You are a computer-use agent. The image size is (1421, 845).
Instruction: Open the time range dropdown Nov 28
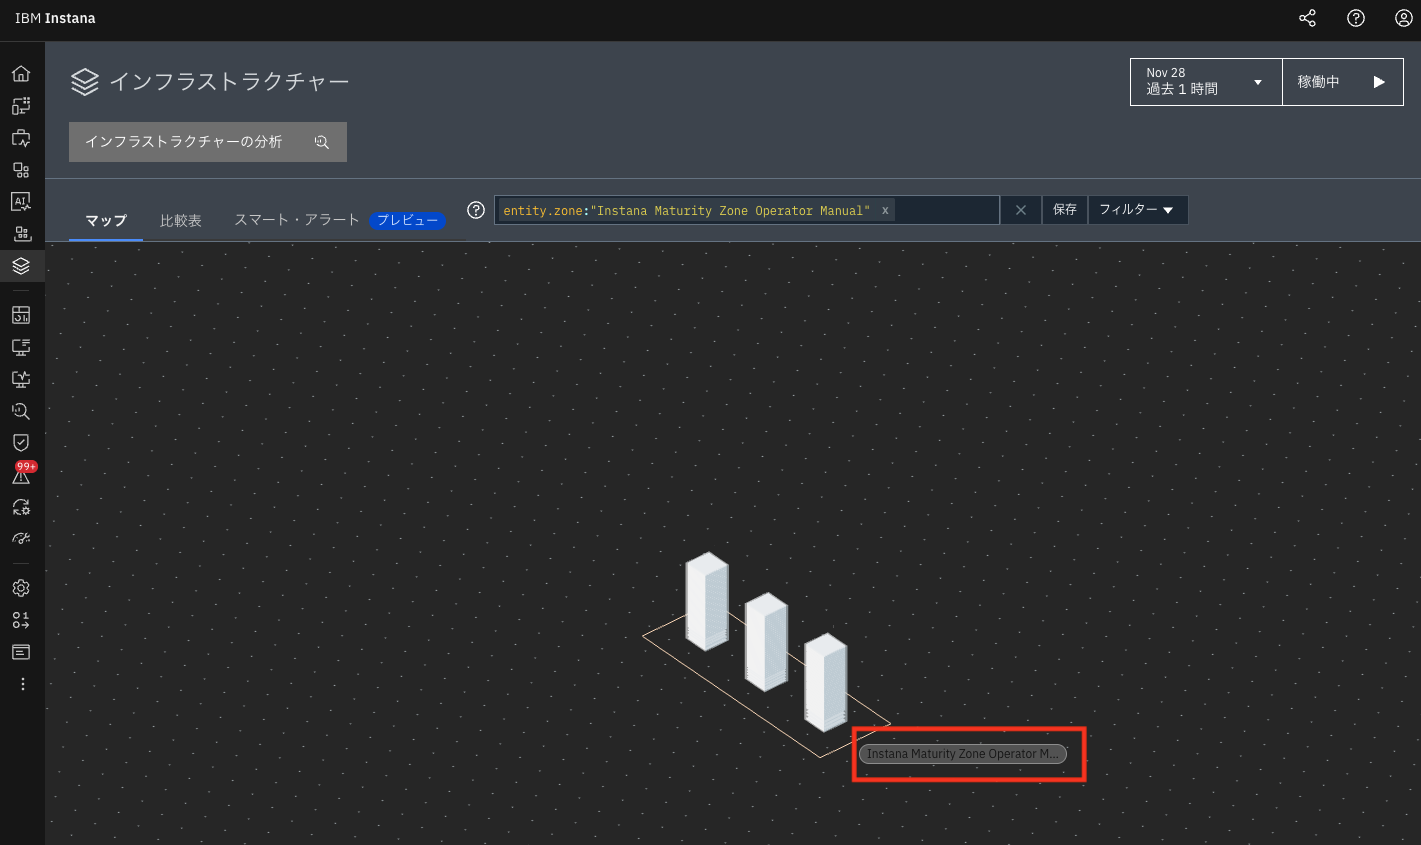click(x=1206, y=82)
